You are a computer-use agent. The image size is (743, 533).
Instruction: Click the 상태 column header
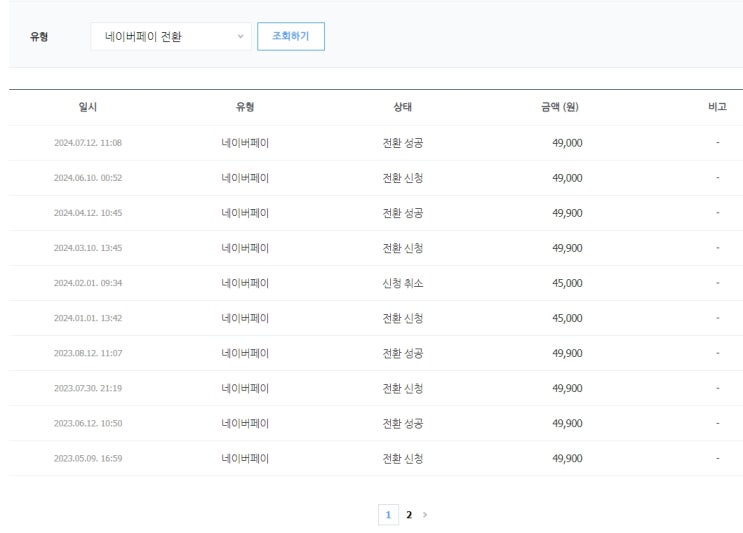403,107
